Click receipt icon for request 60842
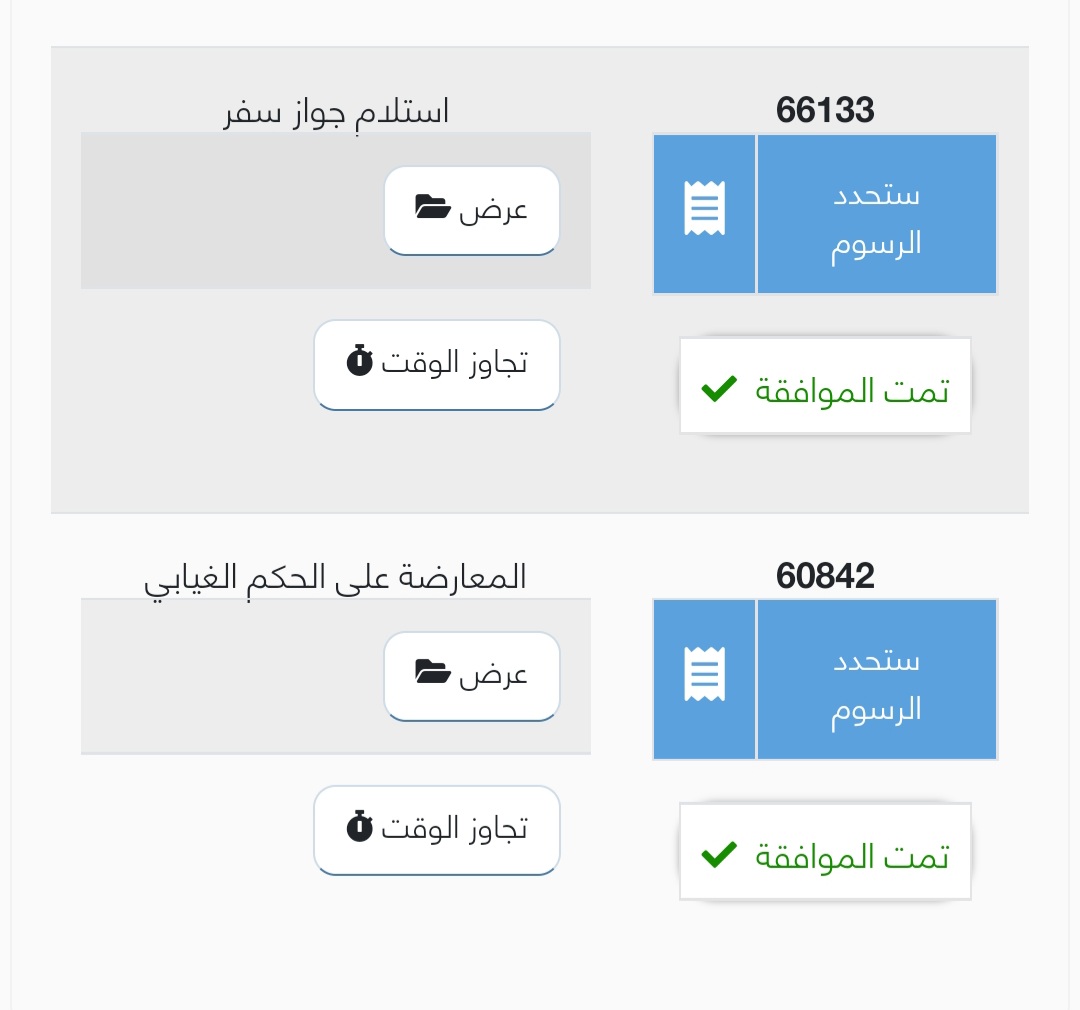The height and width of the screenshot is (1010, 1080). point(704,674)
